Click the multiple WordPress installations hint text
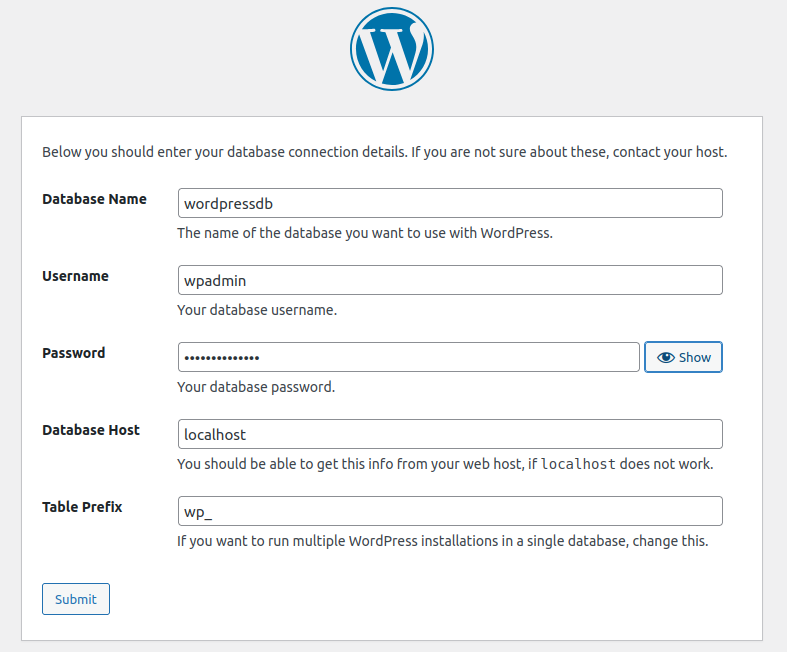The width and height of the screenshot is (787, 652). 442,541
